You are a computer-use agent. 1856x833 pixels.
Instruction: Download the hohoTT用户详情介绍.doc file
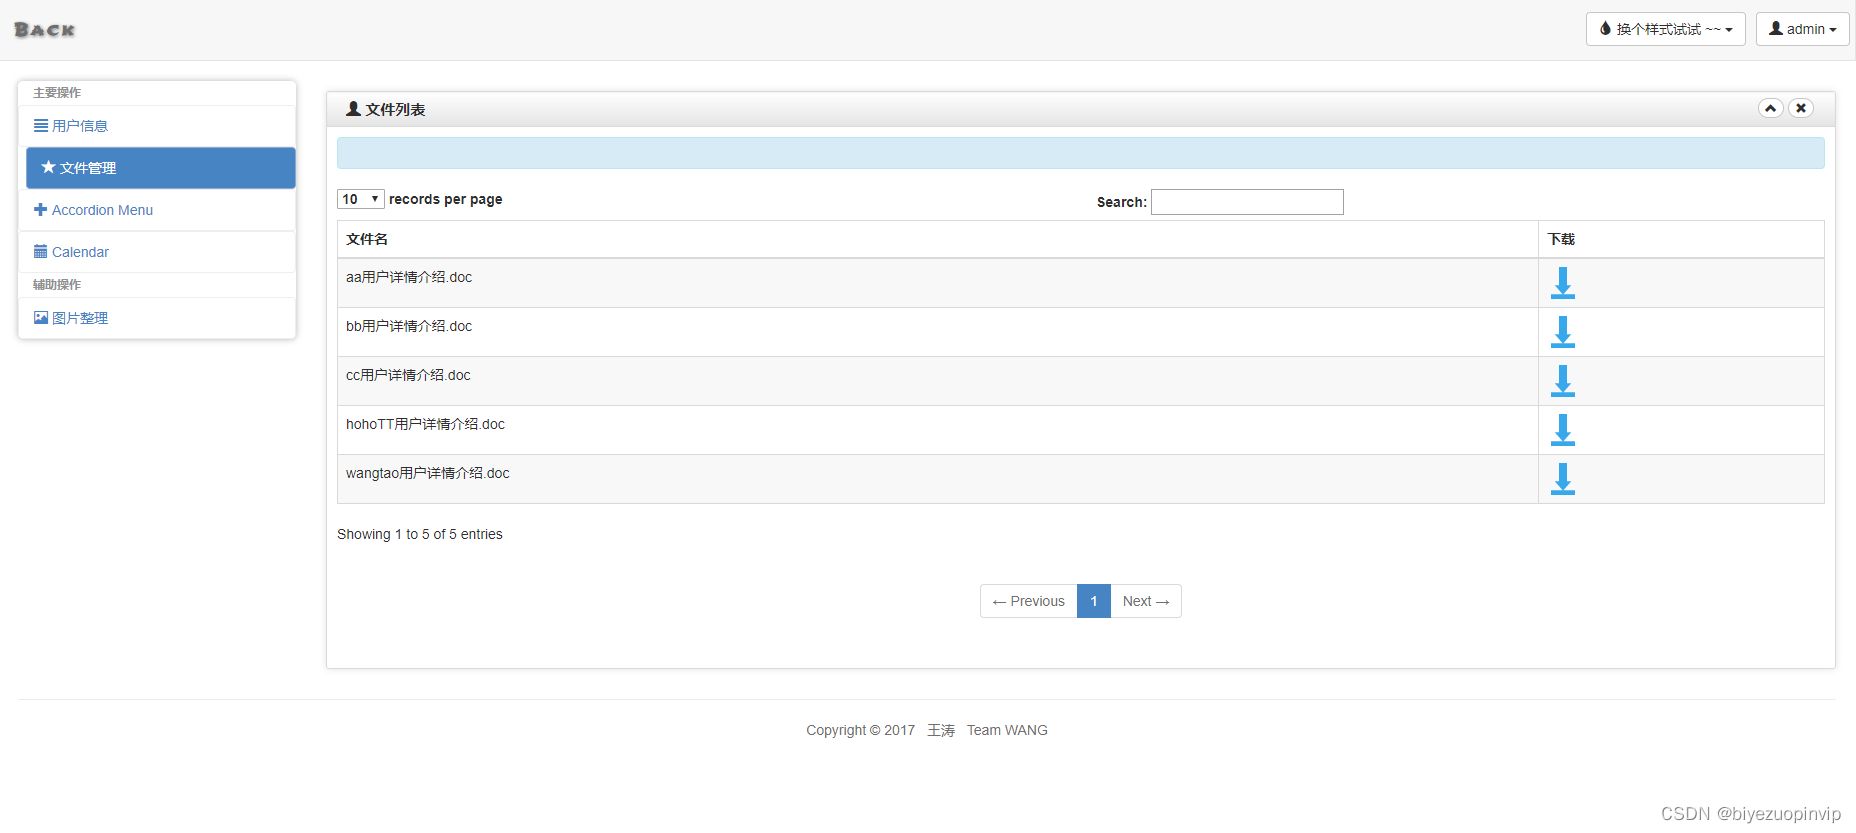1562,430
